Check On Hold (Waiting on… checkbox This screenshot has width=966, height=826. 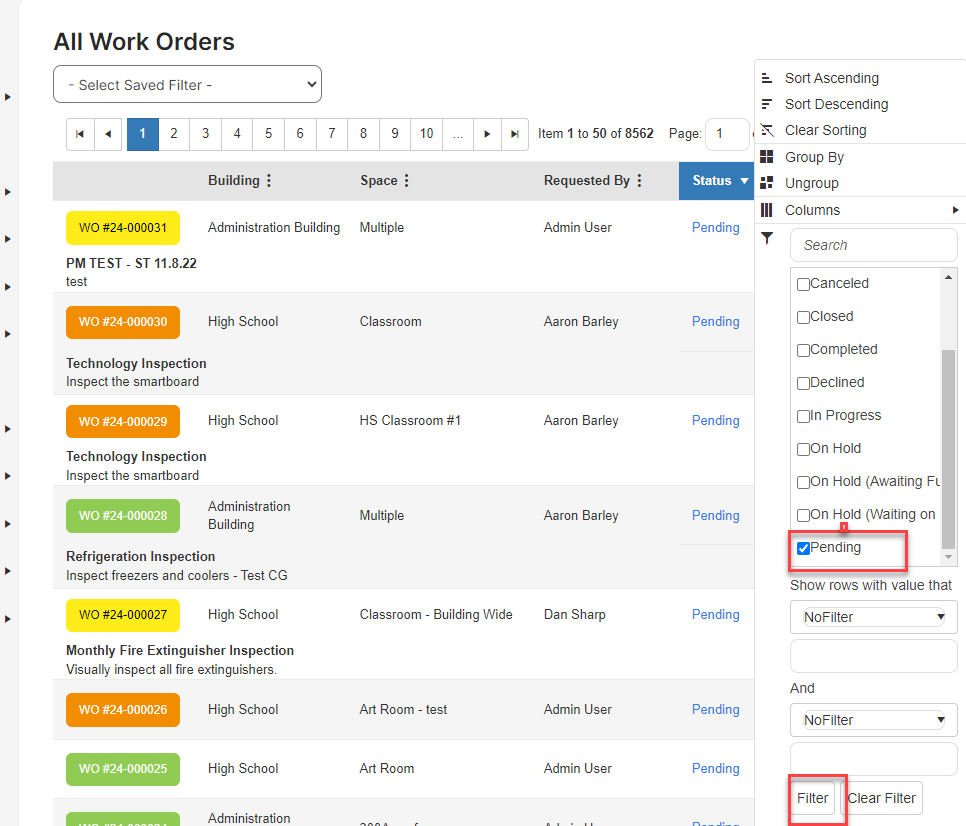(803, 515)
